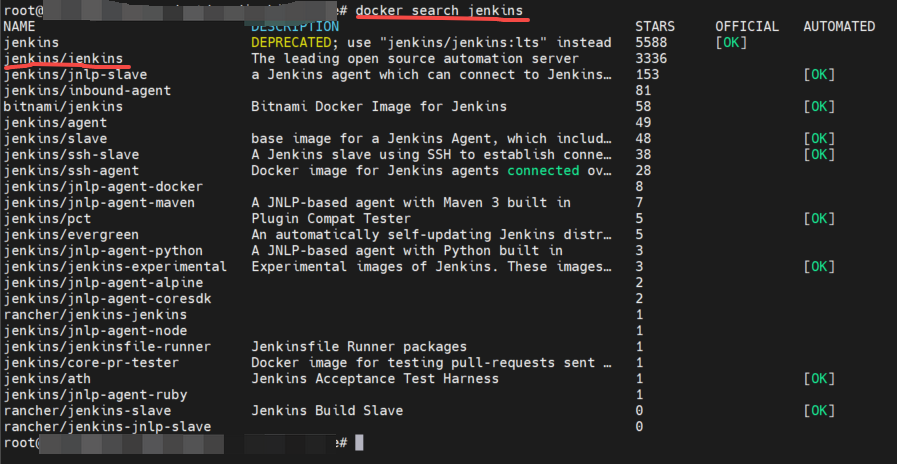Click the 'A JNLP-based agent with Python' description

pos(407,251)
